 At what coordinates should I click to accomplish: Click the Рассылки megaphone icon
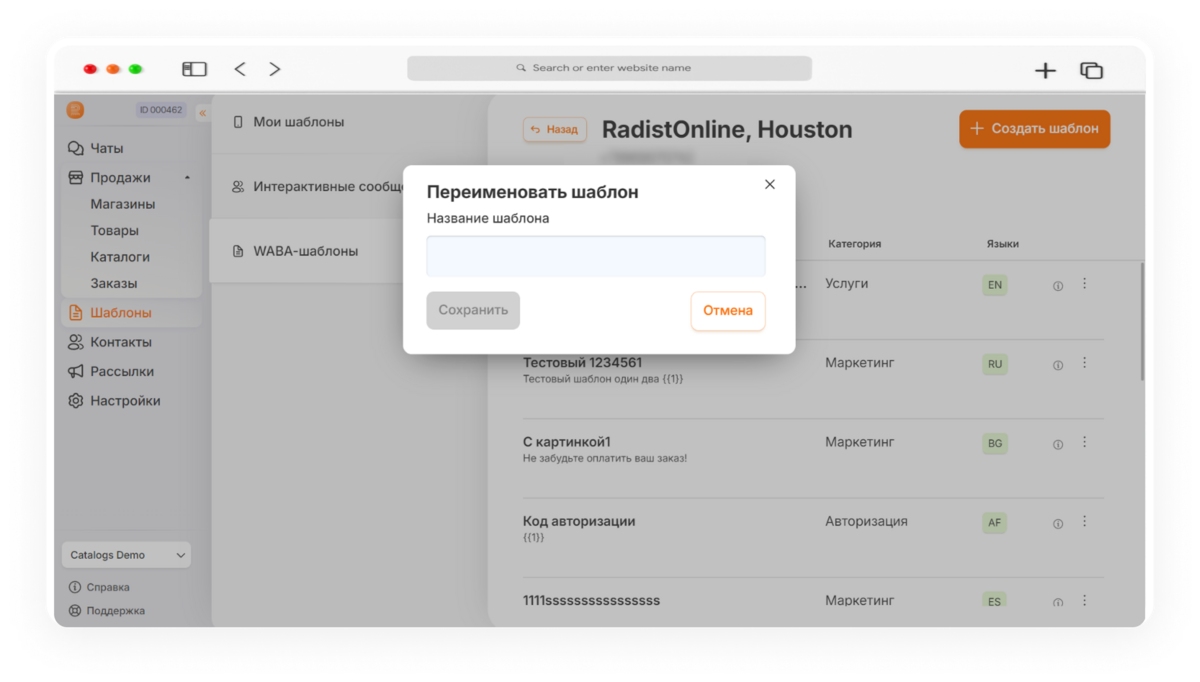[x=75, y=371]
